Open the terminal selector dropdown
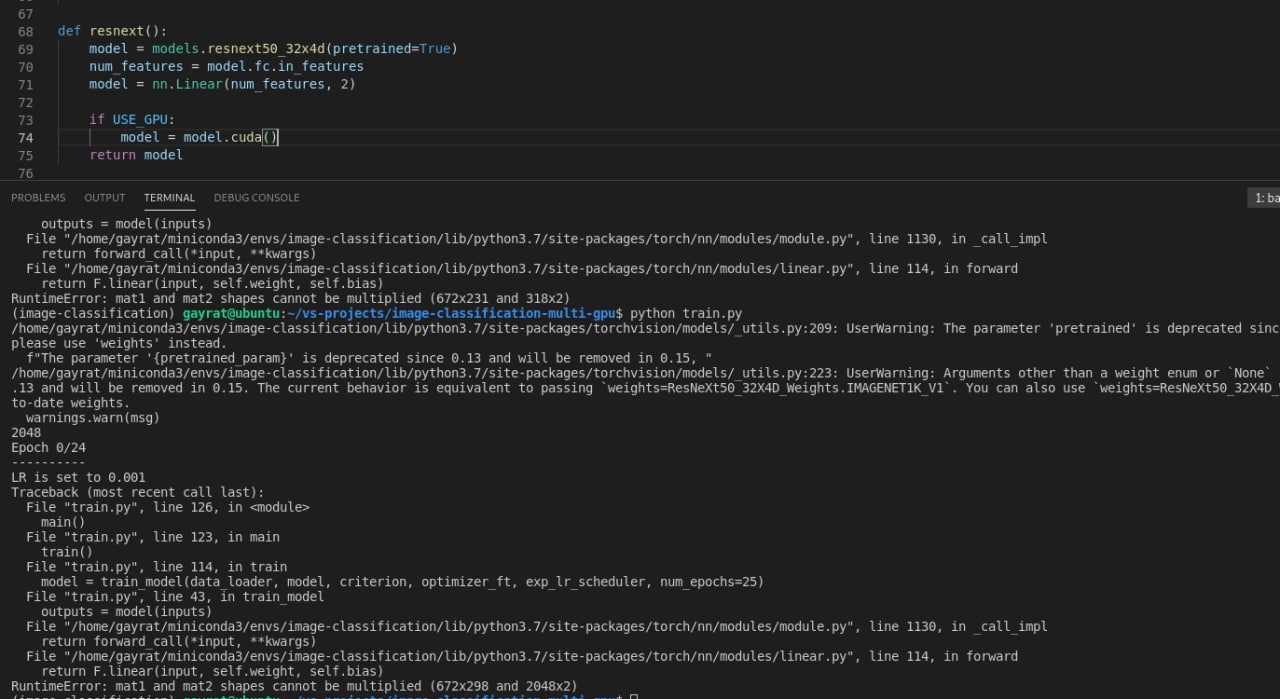1280x699 pixels. click(1265, 198)
